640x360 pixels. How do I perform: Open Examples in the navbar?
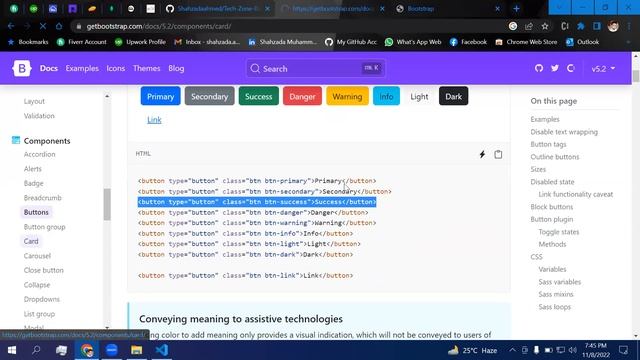coord(82,69)
